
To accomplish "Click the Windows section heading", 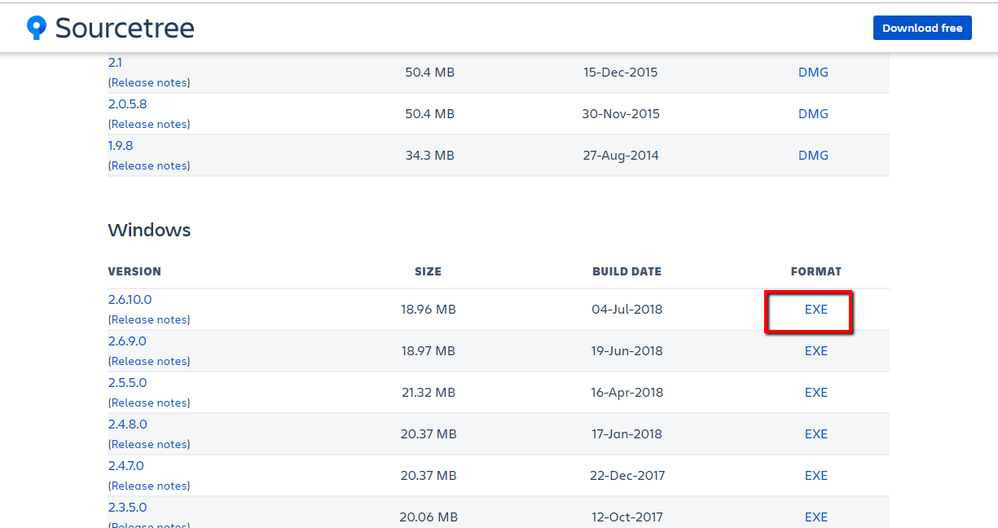I will [149, 230].
